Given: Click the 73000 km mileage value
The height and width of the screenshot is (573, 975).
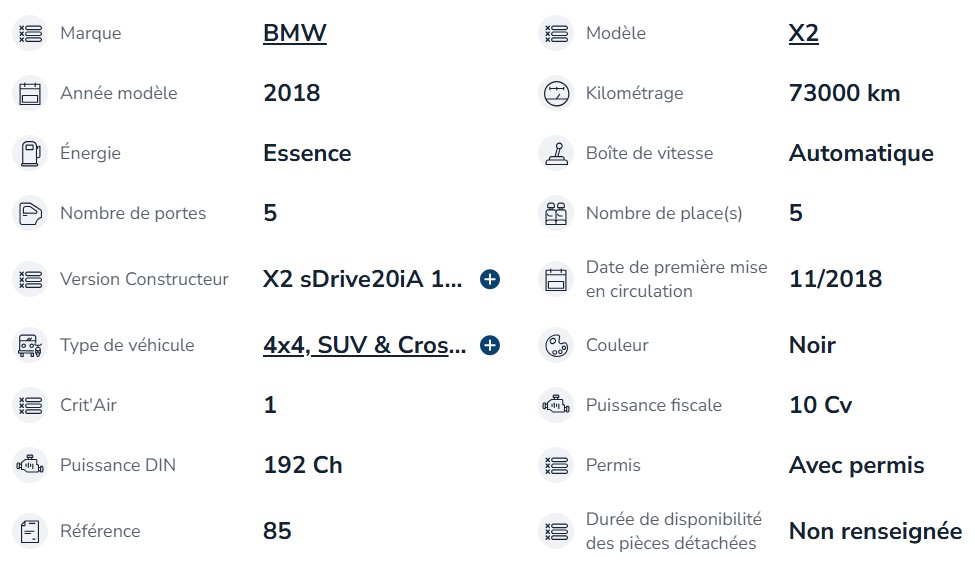Looking at the screenshot, I should (844, 93).
